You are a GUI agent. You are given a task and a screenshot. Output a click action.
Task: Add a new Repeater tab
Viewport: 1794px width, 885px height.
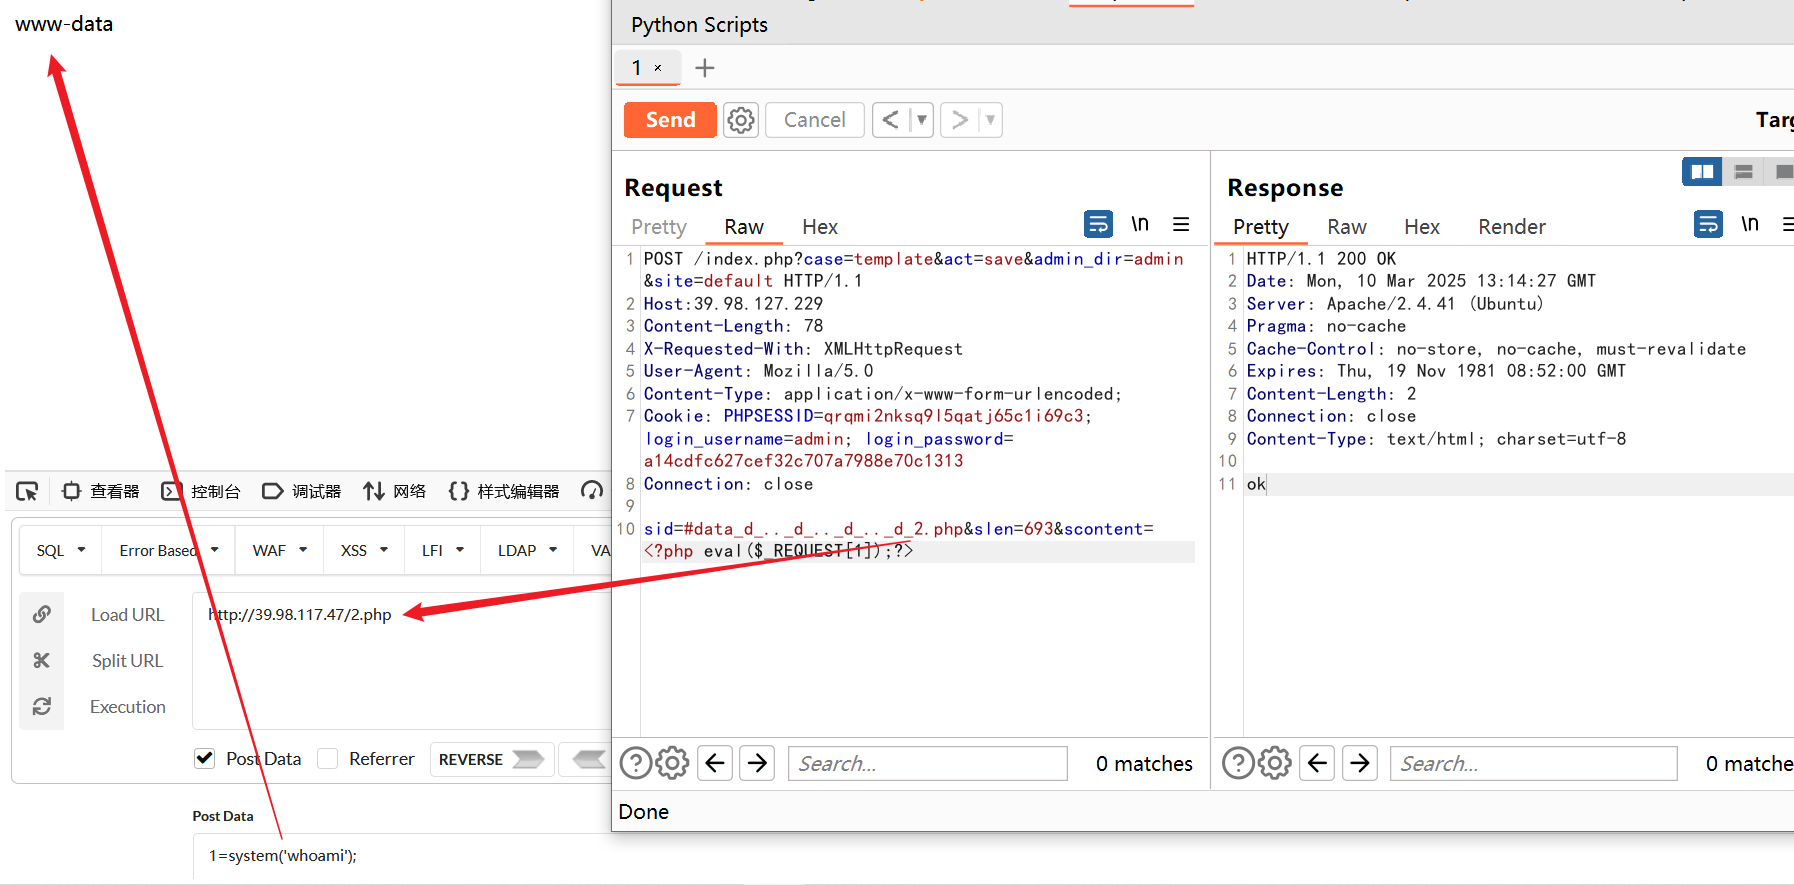[705, 68]
